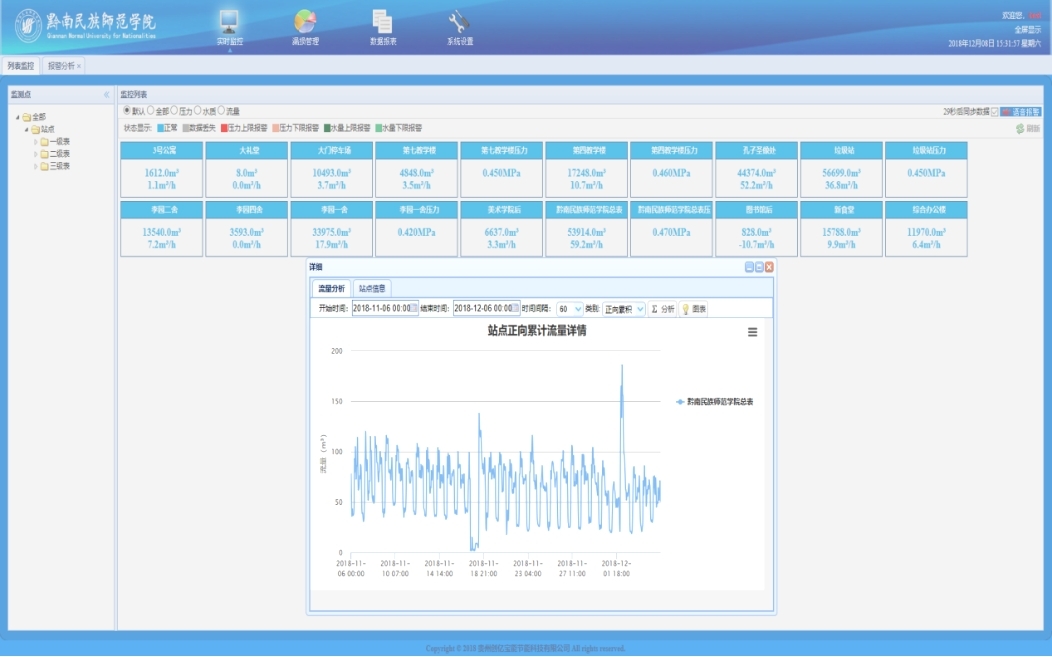Click the green 刷新 refresh icon
Viewport: 1052px width, 657px height.
click(x=1020, y=128)
